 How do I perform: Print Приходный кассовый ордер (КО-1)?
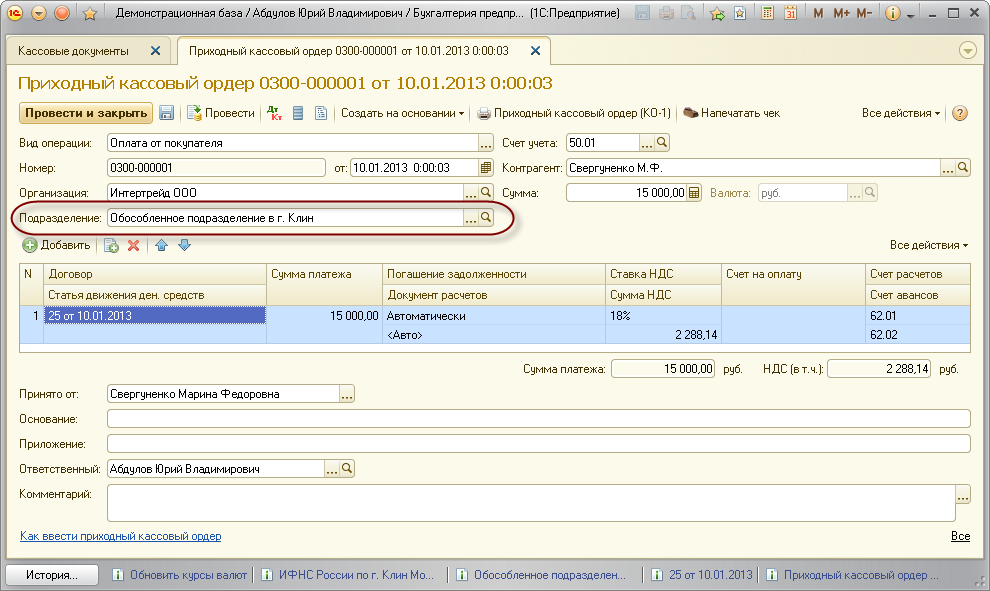point(574,113)
